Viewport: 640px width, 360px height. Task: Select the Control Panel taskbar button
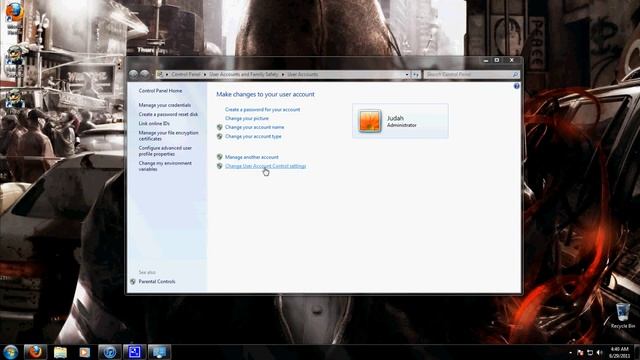click(x=159, y=352)
